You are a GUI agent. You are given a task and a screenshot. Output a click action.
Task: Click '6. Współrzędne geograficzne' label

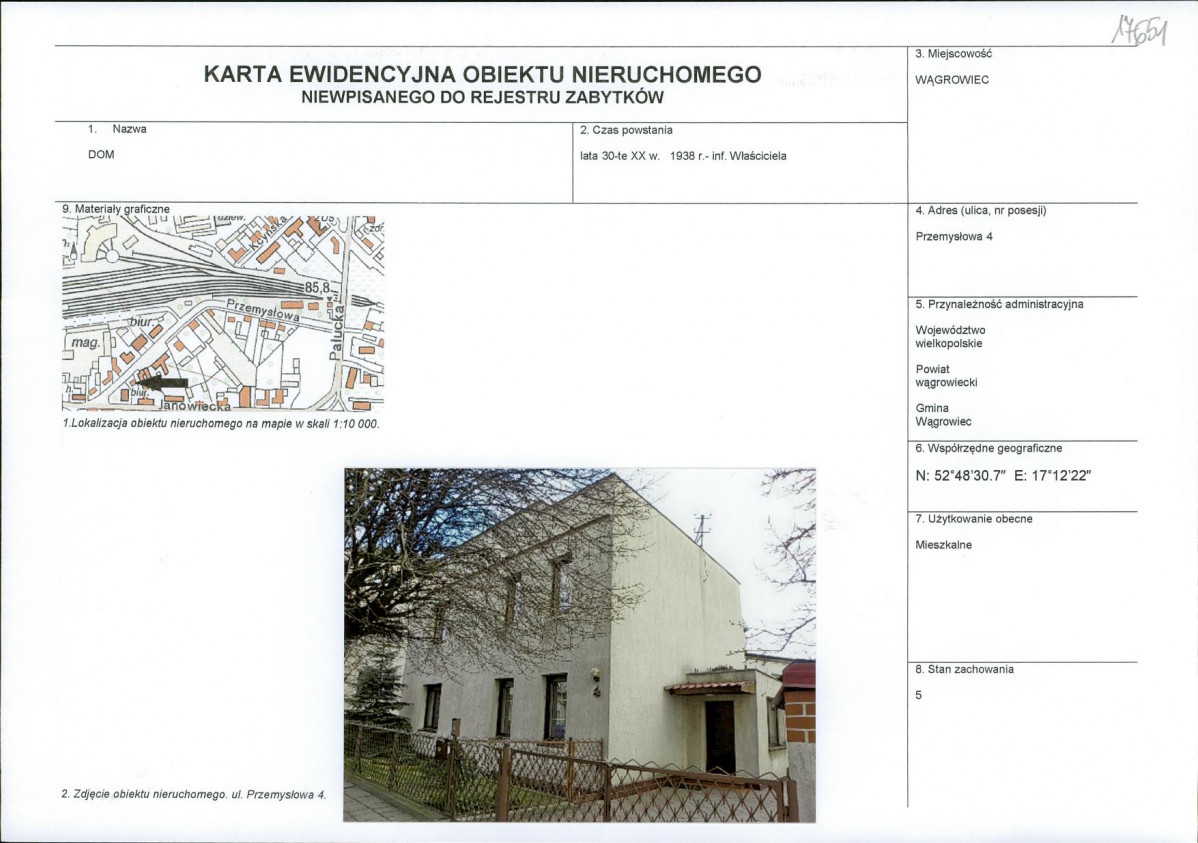coord(989,448)
